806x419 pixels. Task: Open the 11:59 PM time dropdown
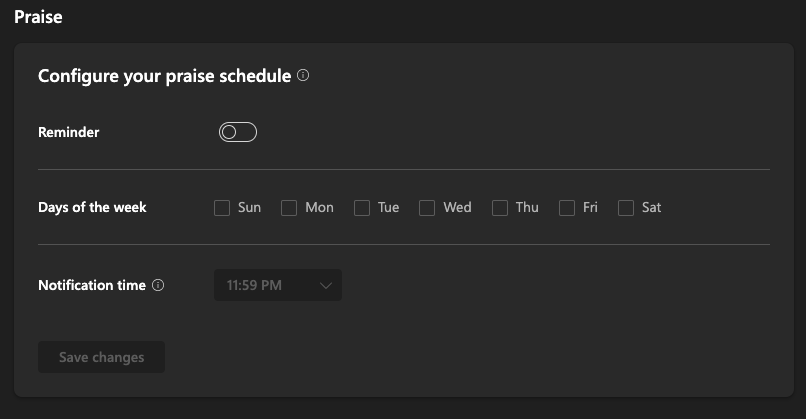point(277,285)
